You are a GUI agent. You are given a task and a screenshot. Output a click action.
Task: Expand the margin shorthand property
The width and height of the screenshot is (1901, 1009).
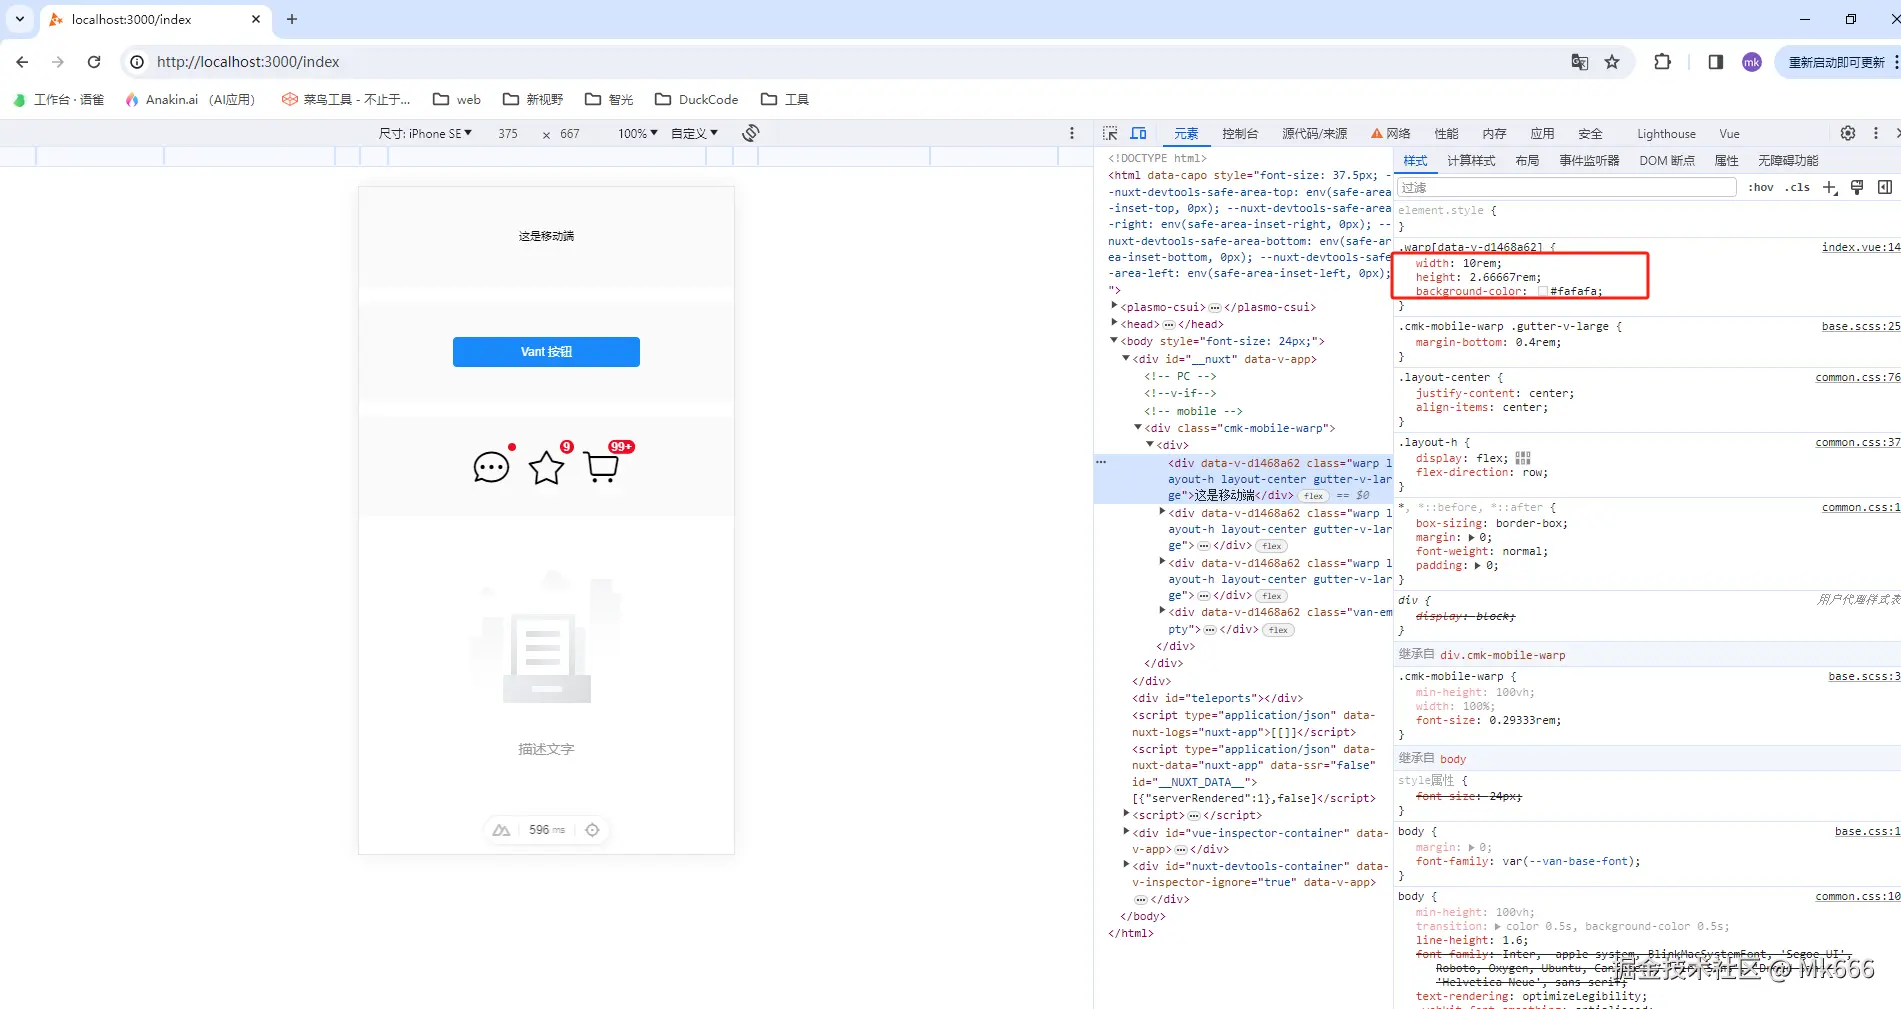pos(1470,538)
